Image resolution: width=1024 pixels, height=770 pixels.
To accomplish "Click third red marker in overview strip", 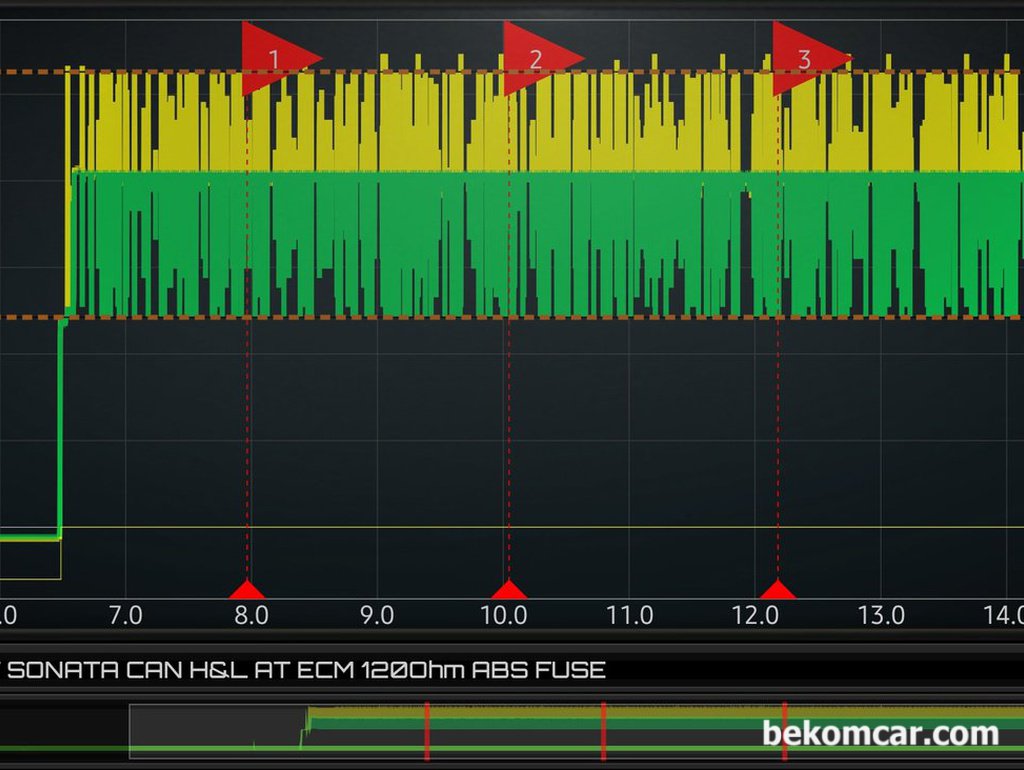I will click(x=784, y=731).
